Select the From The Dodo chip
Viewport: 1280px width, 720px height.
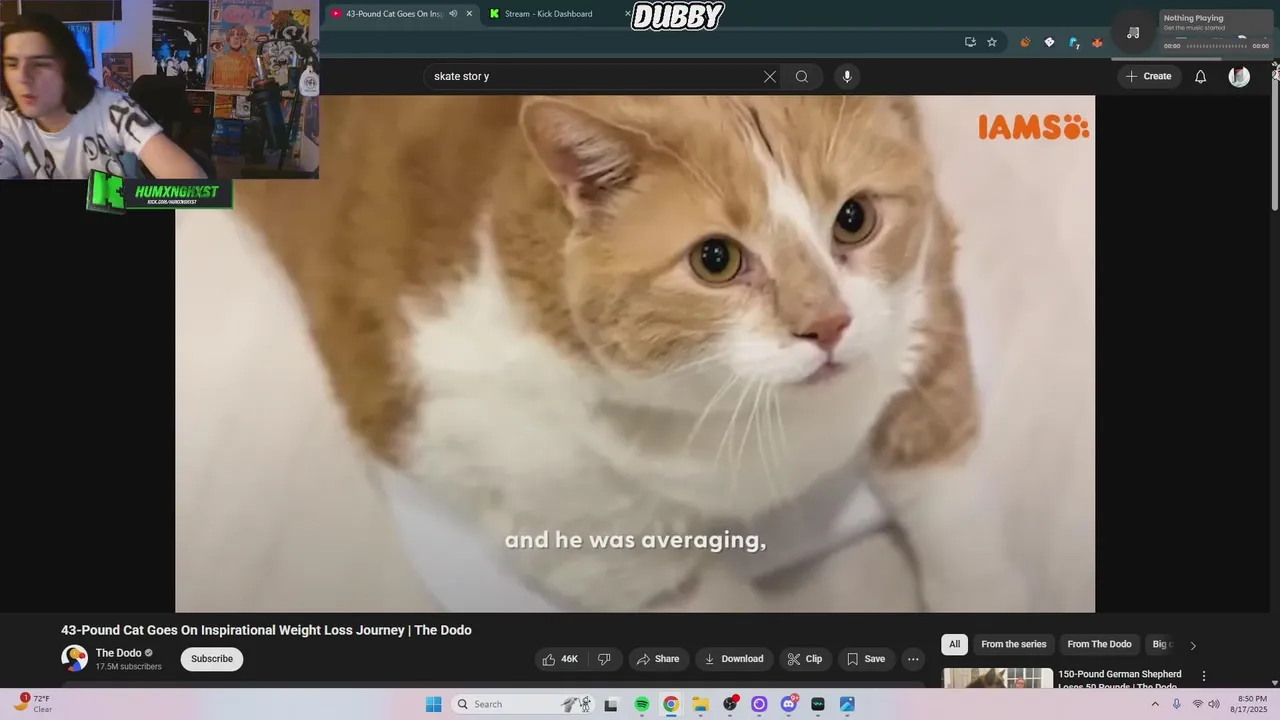click(1099, 645)
